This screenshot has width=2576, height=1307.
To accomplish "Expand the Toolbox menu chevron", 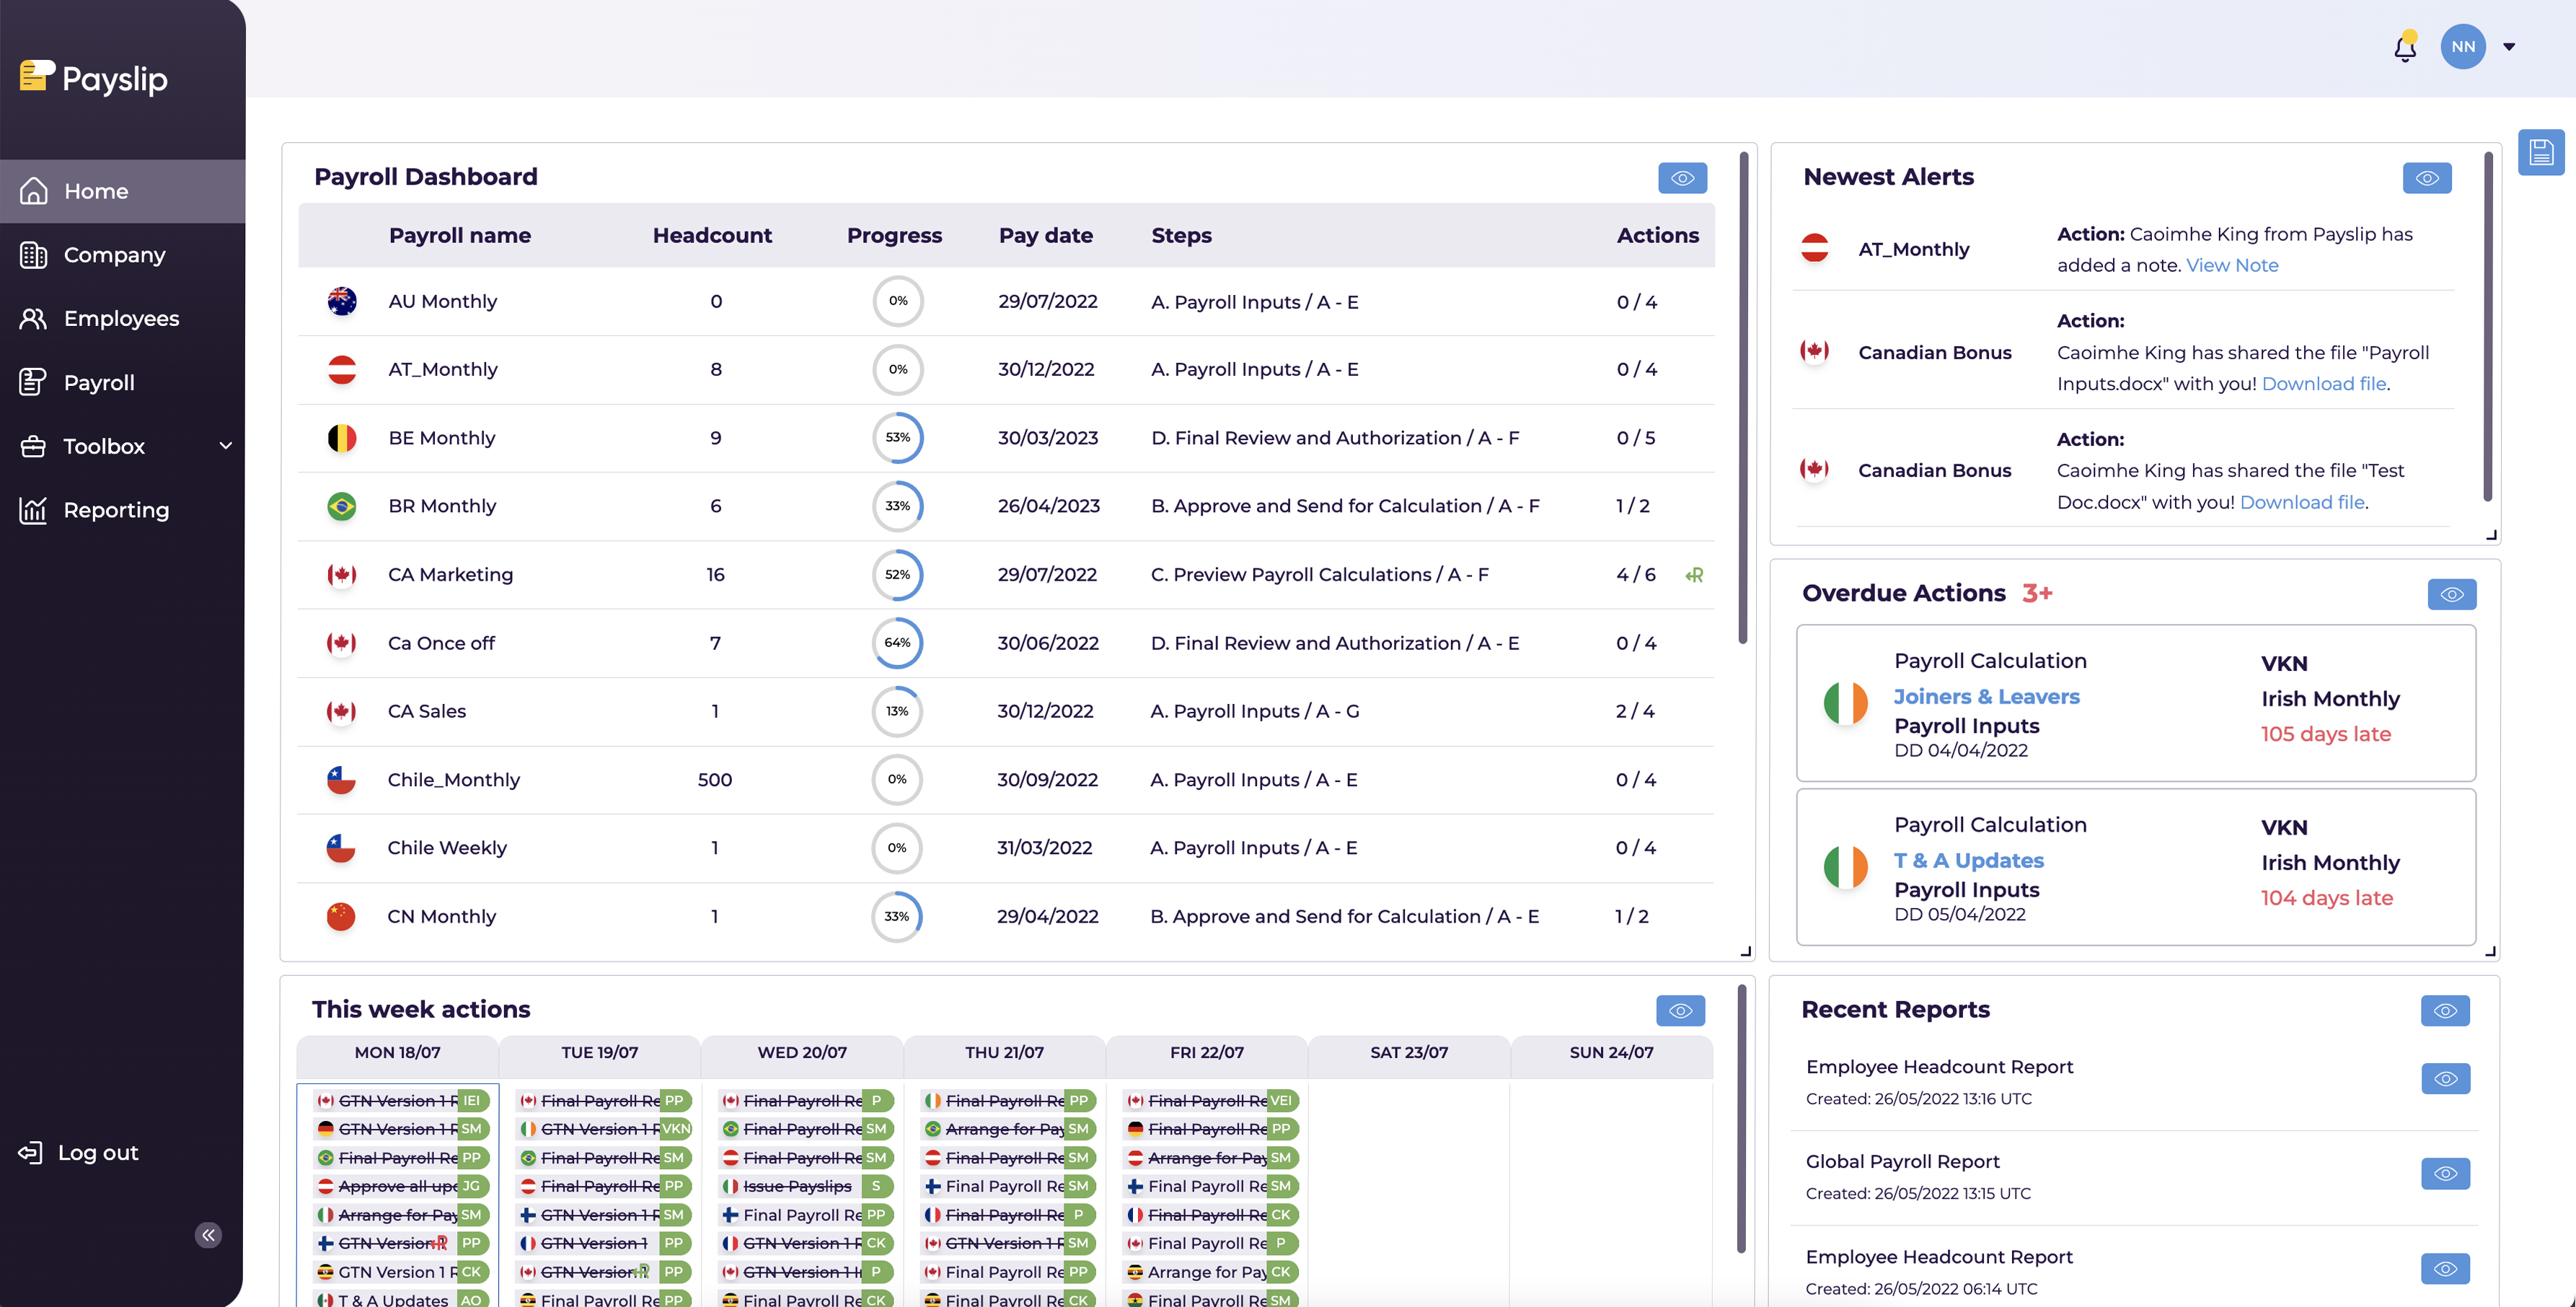I will pos(225,446).
